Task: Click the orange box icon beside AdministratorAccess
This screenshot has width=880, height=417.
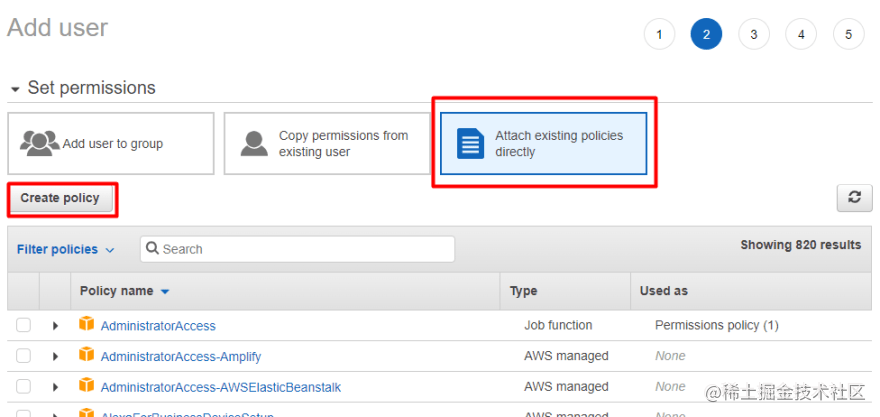Action: [x=86, y=324]
